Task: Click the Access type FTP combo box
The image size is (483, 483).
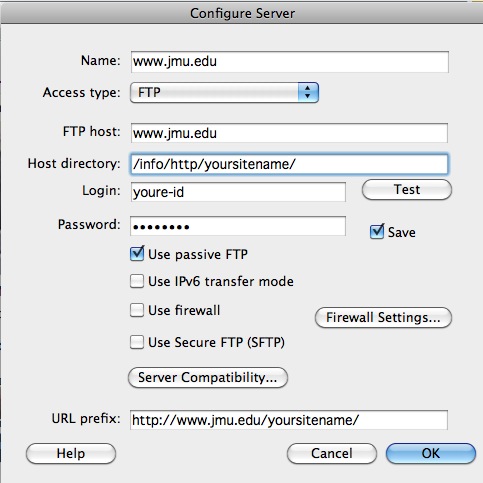Action: [224, 92]
